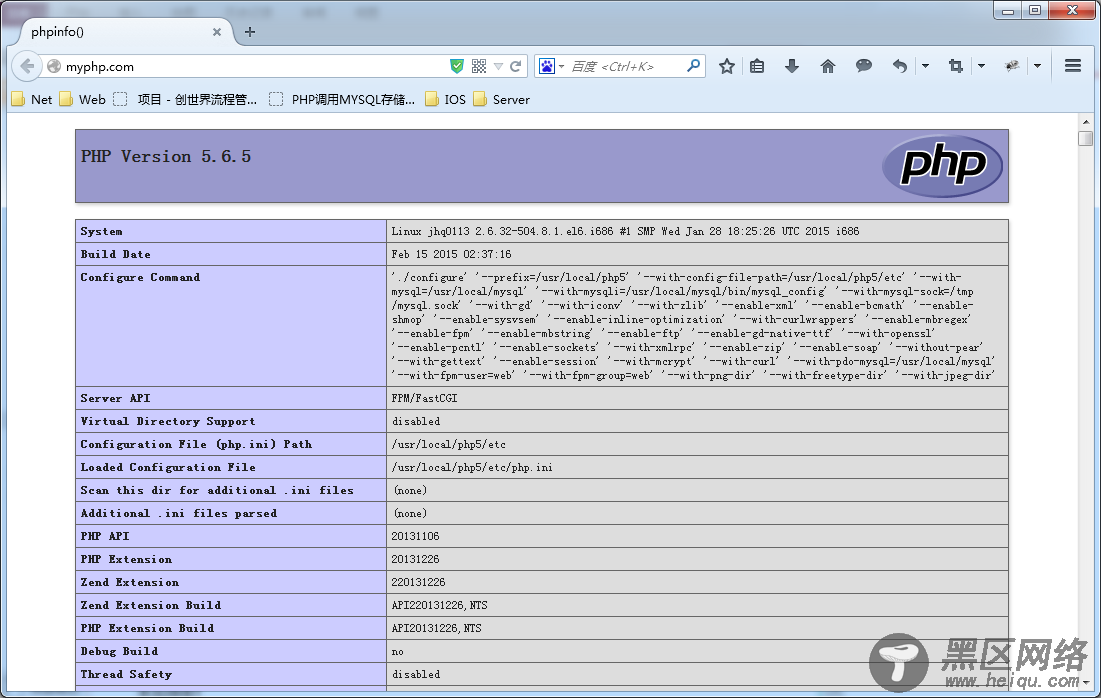Click the vertical scrollbar thumb

[1086, 137]
